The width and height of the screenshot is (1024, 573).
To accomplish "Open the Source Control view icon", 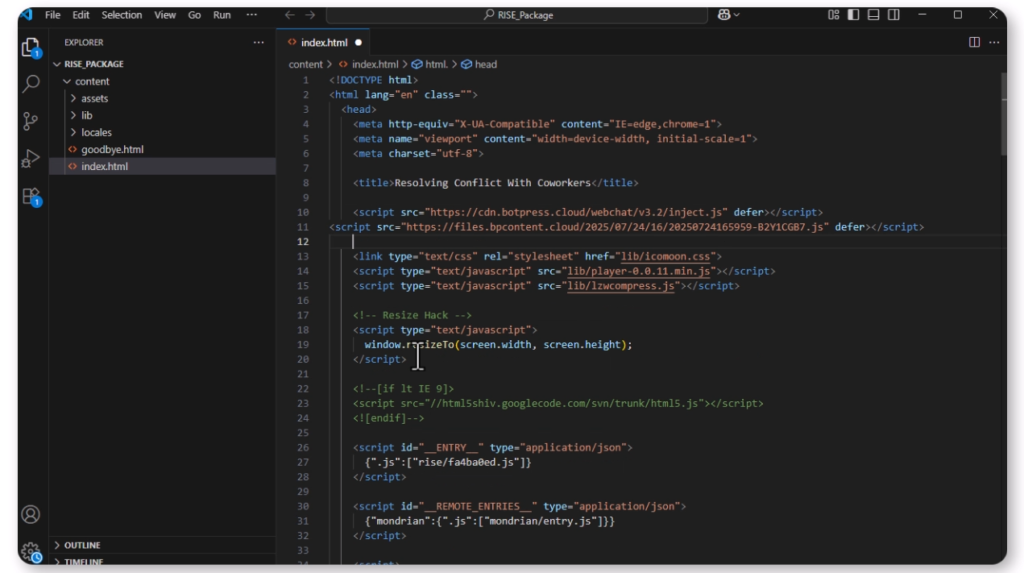I will (31, 121).
